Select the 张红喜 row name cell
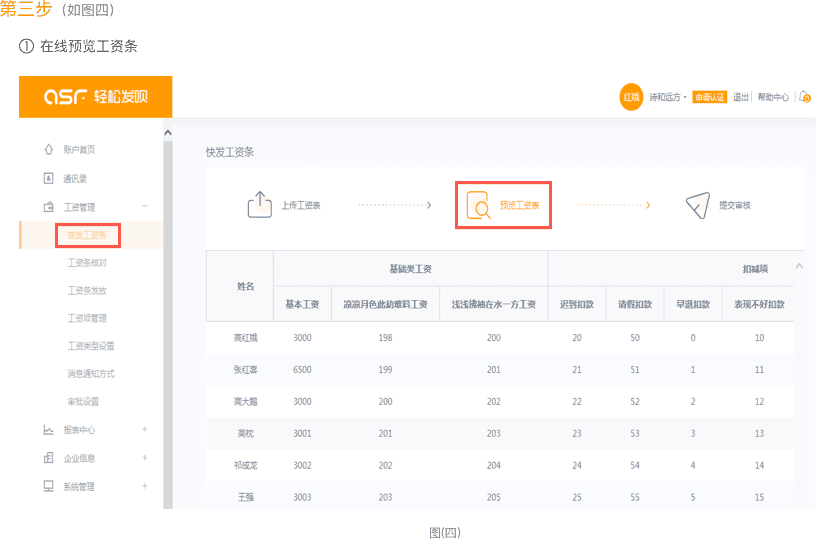The width and height of the screenshot is (816, 539). pyautogui.click(x=245, y=370)
